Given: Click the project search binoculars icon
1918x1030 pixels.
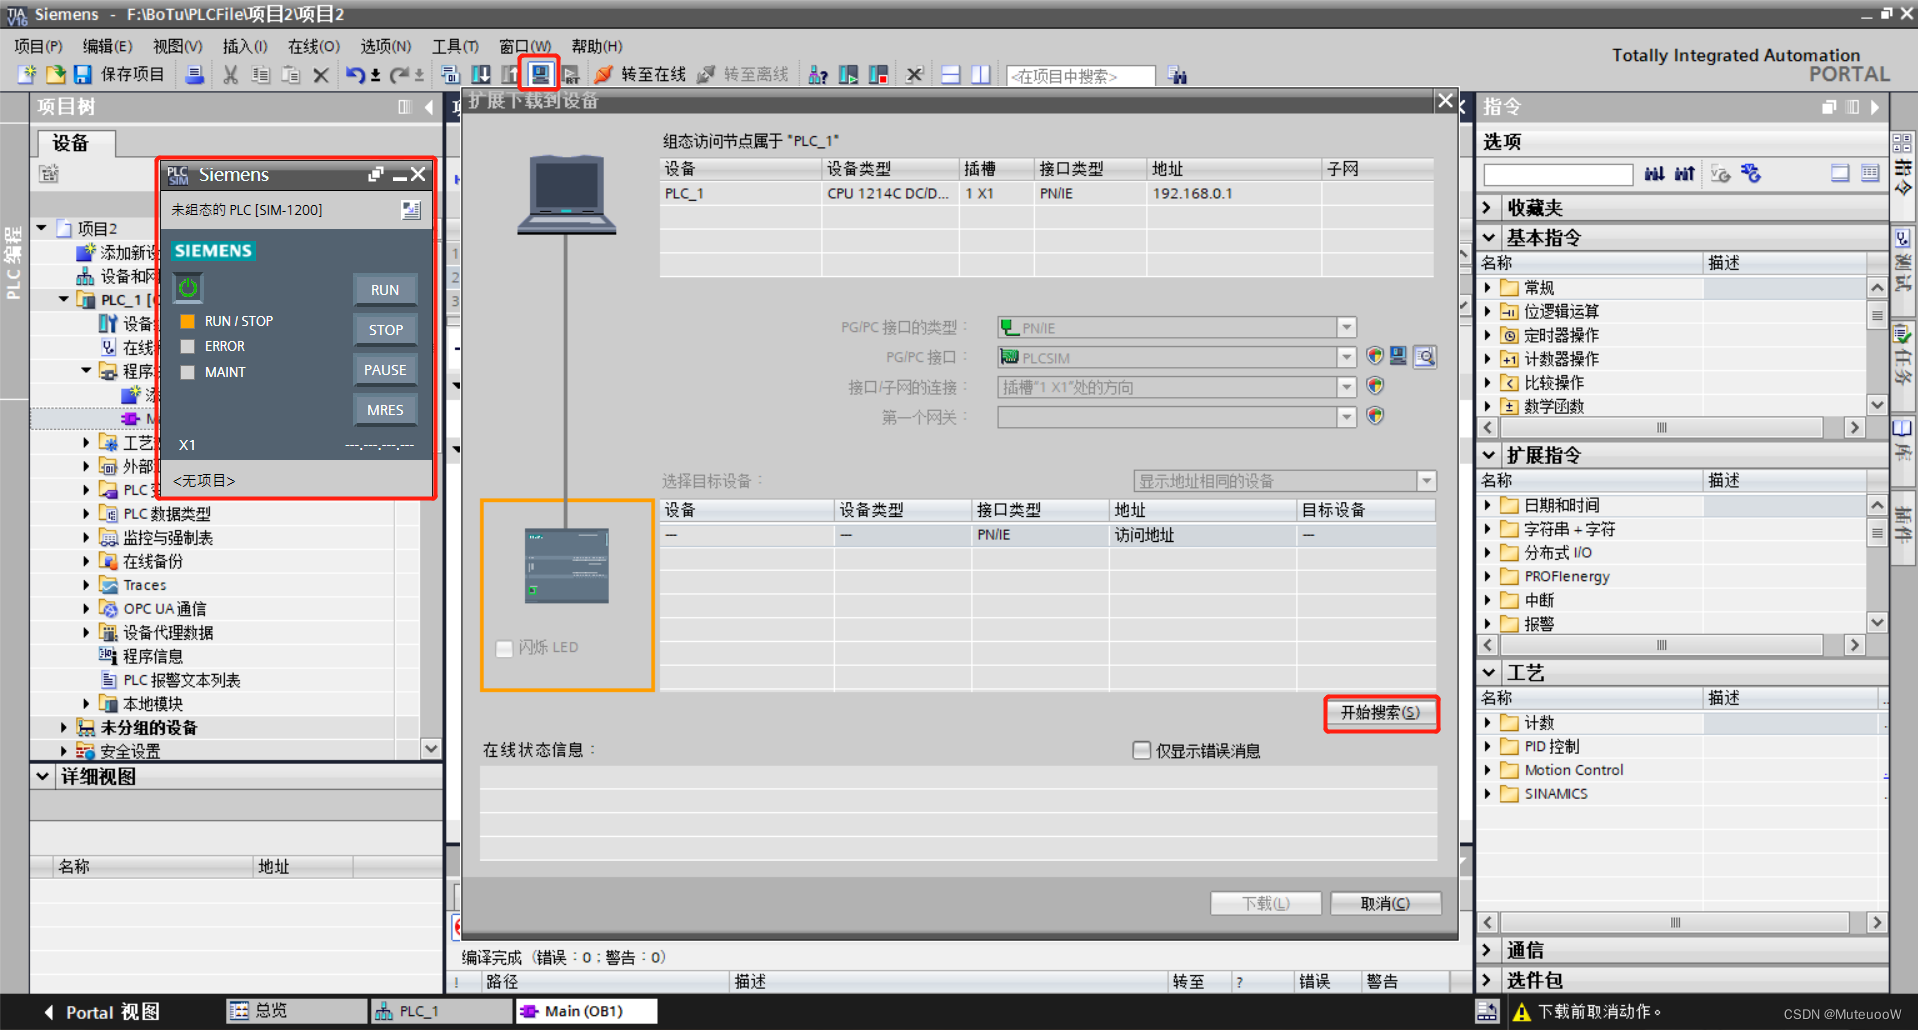Looking at the screenshot, I should 1177,75.
